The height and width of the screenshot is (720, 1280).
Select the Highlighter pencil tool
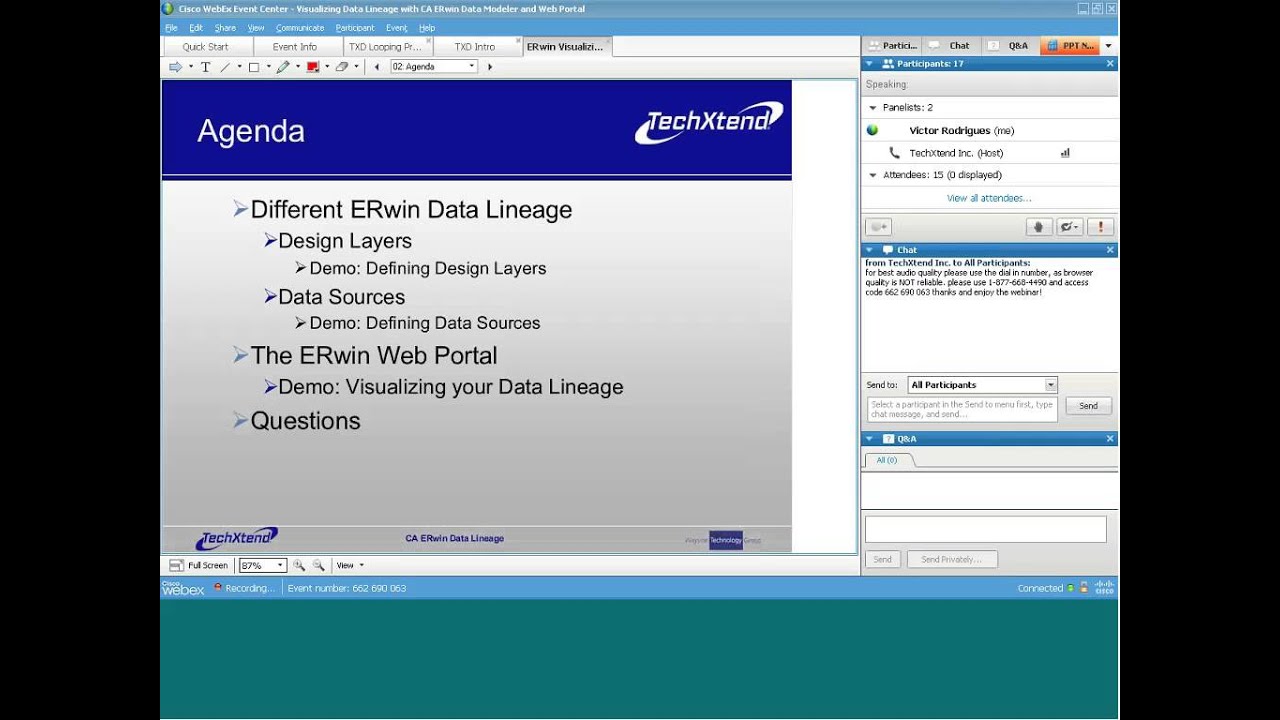point(283,67)
